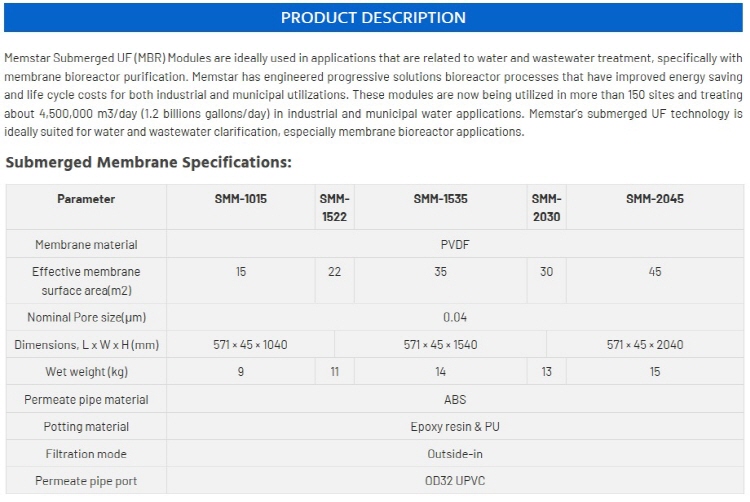This screenshot has height=502, width=750.
Task: Click the OD32 UPVC pipe port value
Action: [x=455, y=481]
